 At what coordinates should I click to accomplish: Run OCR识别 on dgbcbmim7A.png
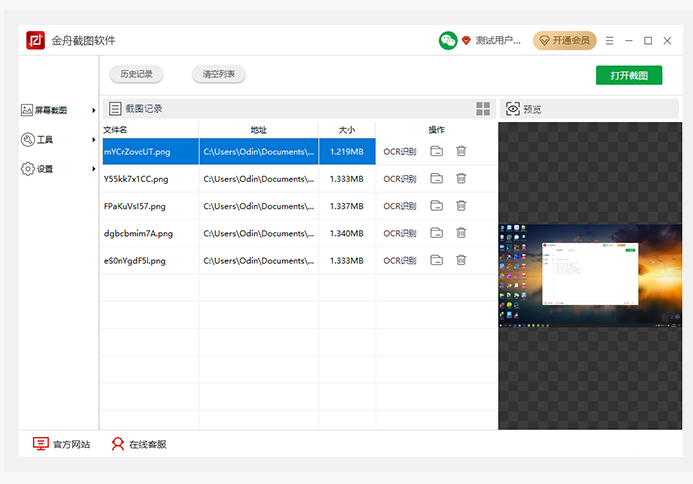click(x=399, y=233)
